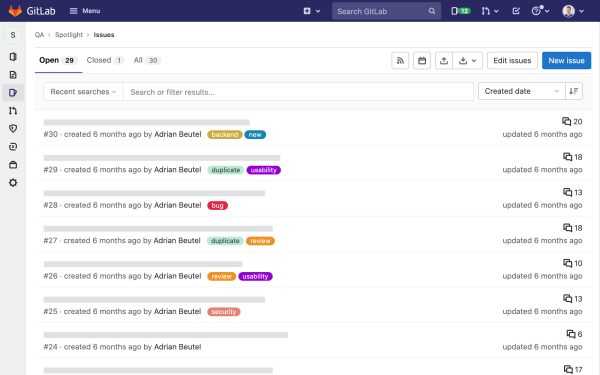Click the bug label on issue #28
This screenshot has width=600, height=375.
(217, 205)
